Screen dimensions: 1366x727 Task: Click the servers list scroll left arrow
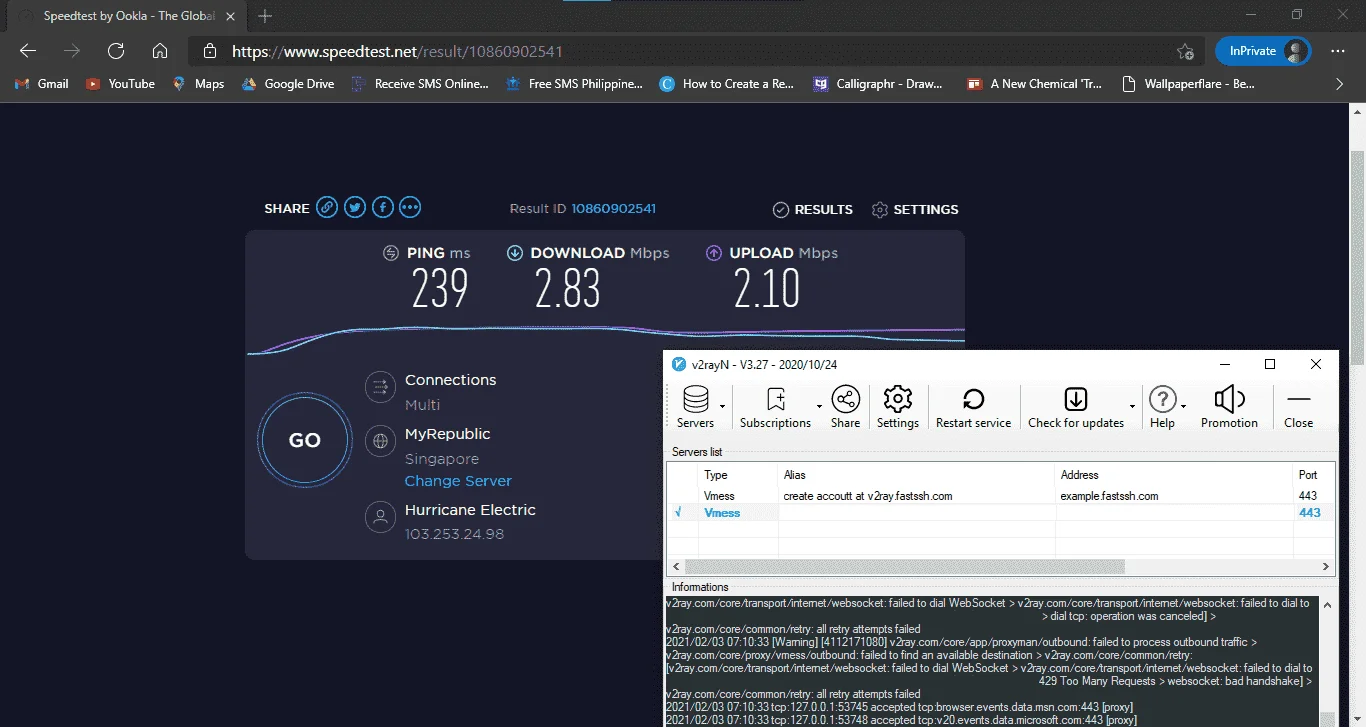pos(675,566)
